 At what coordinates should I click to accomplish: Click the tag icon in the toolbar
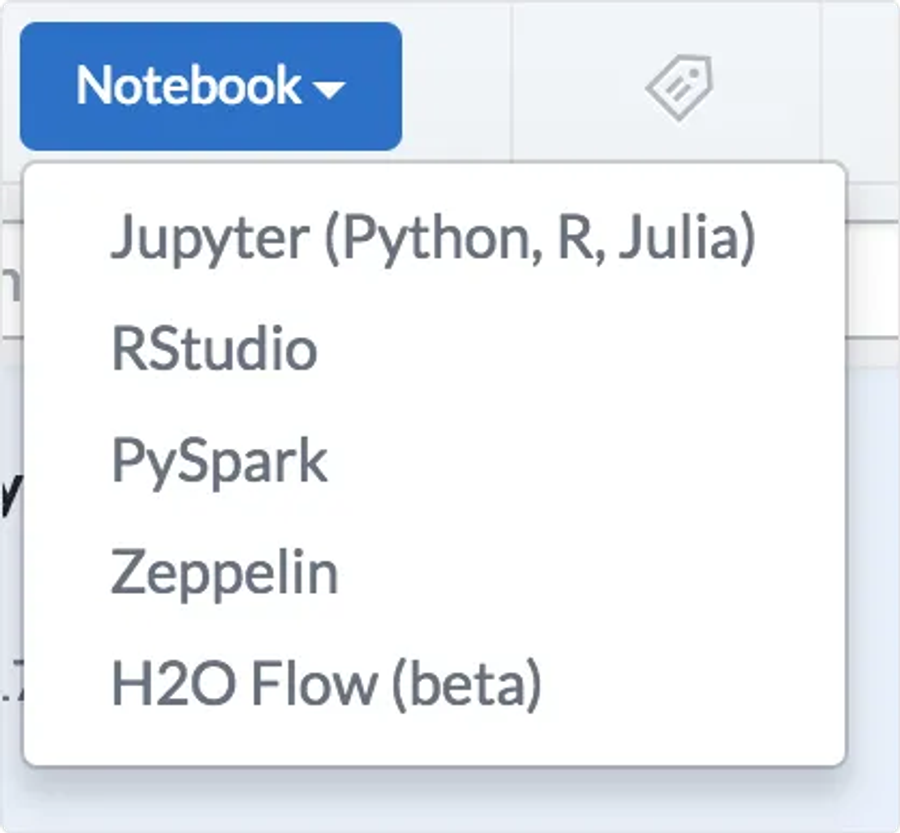[678, 87]
